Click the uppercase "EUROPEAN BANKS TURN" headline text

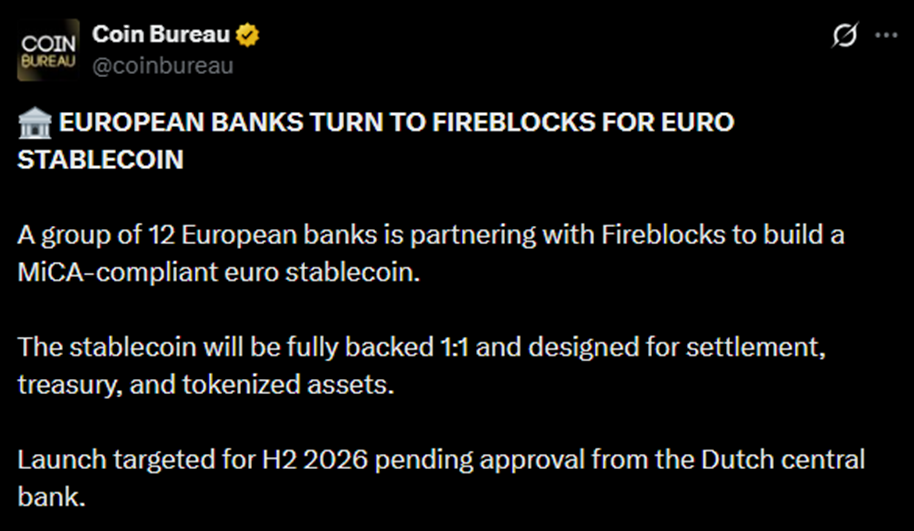[x=188, y=123]
